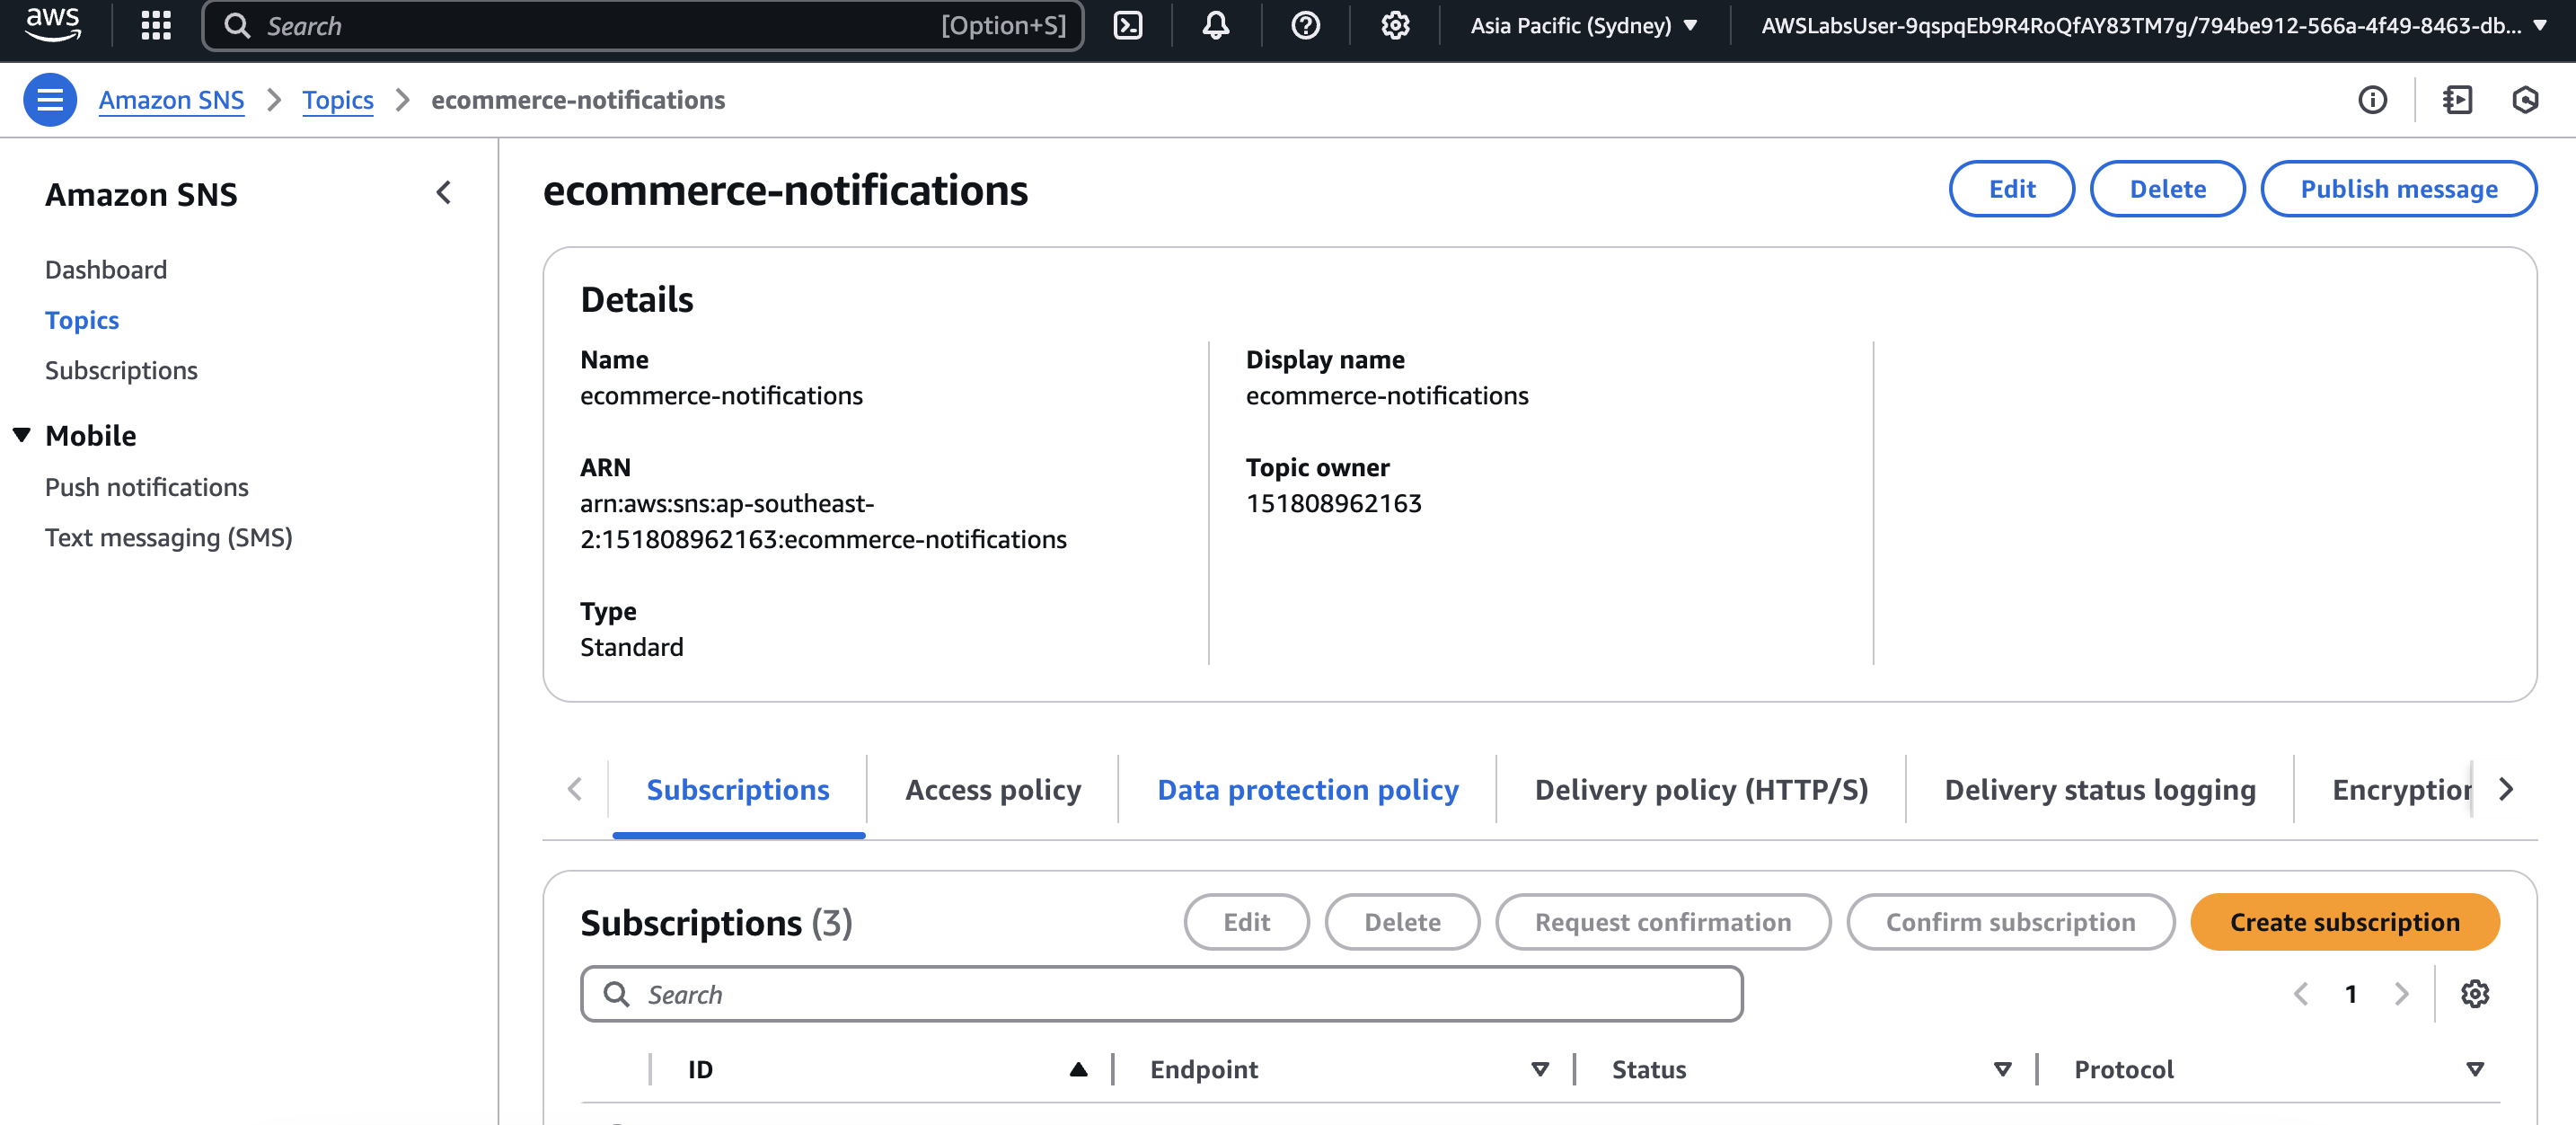Open Topics in the sidebar

coord(82,320)
